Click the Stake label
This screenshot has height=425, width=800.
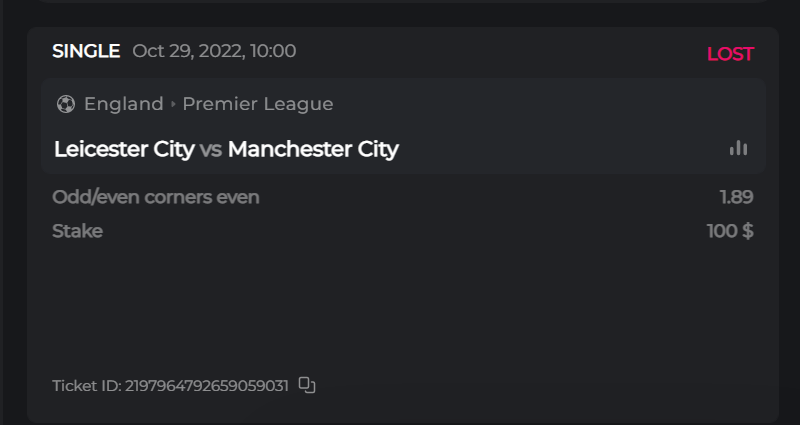77,232
